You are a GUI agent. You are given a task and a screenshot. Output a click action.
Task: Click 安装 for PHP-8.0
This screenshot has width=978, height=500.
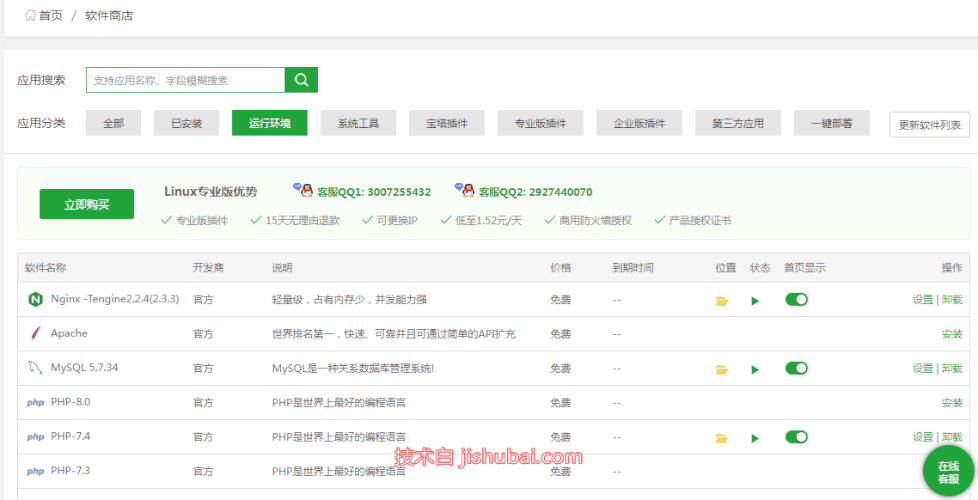(x=952, y=402)
